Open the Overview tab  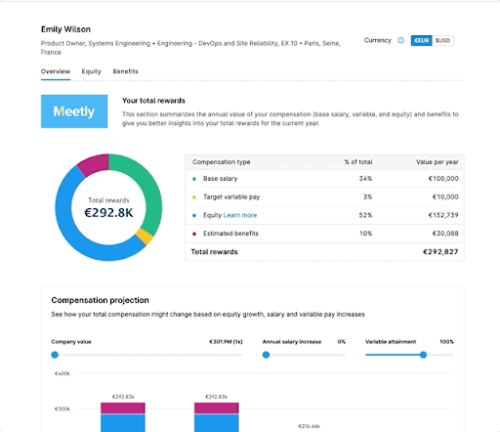(55, 71)
